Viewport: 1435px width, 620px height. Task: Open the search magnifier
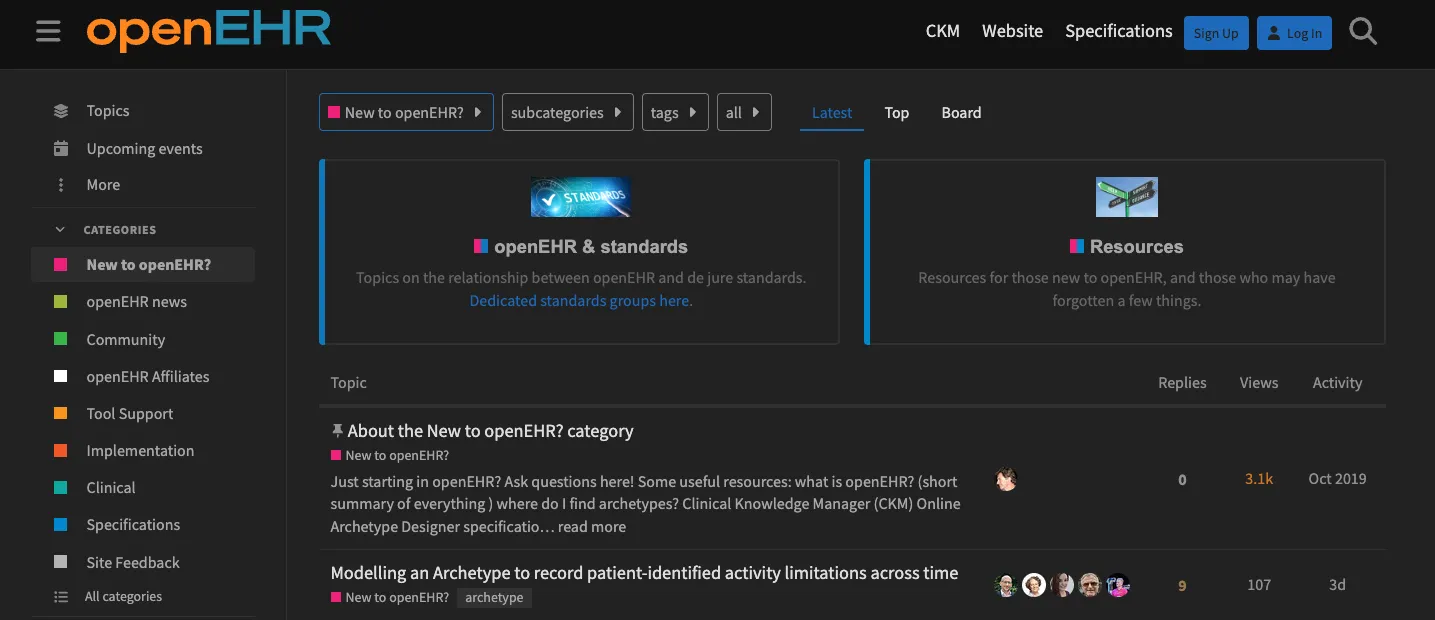[x=1362, y=31]
